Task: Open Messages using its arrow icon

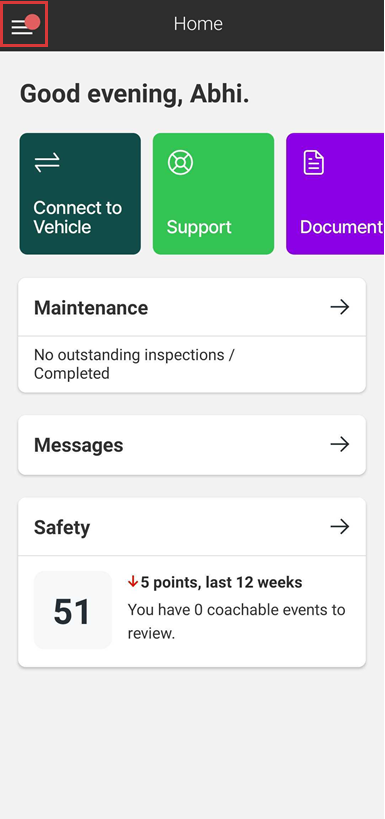Action: point(340,444)
